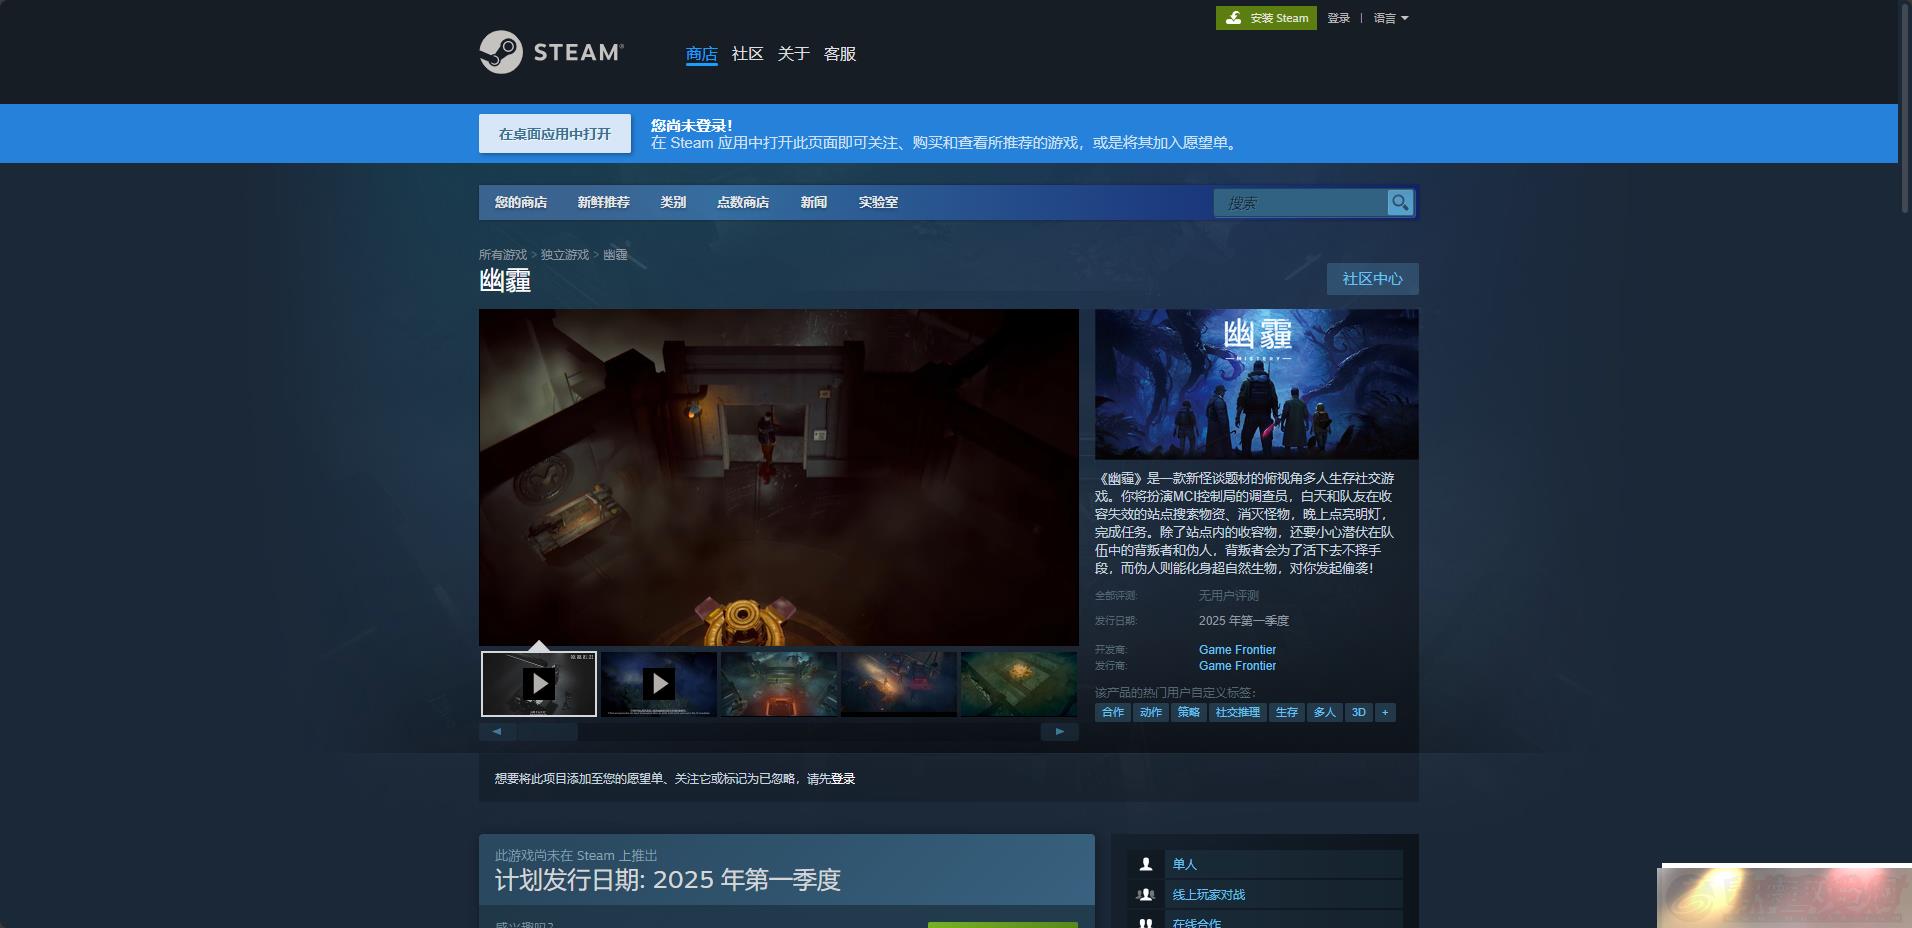Screen dimensions: 1912x928
Task: Open the 点数商店 tab
Action: coord(743,202)
